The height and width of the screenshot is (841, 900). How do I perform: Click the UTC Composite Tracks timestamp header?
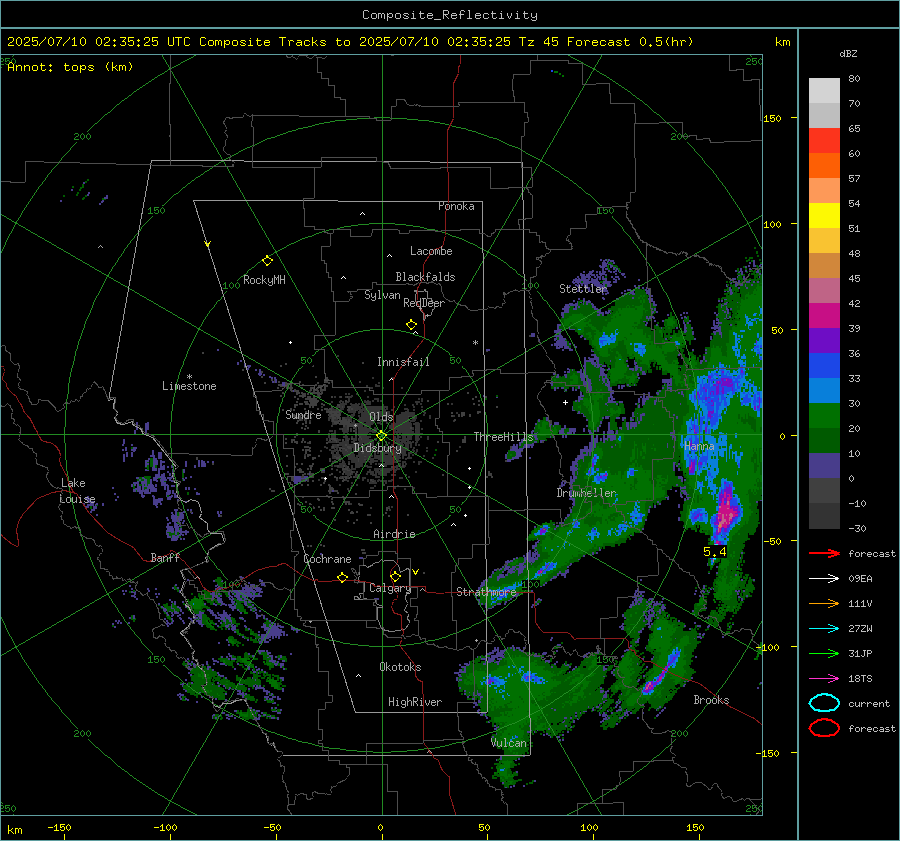[350, 42]
